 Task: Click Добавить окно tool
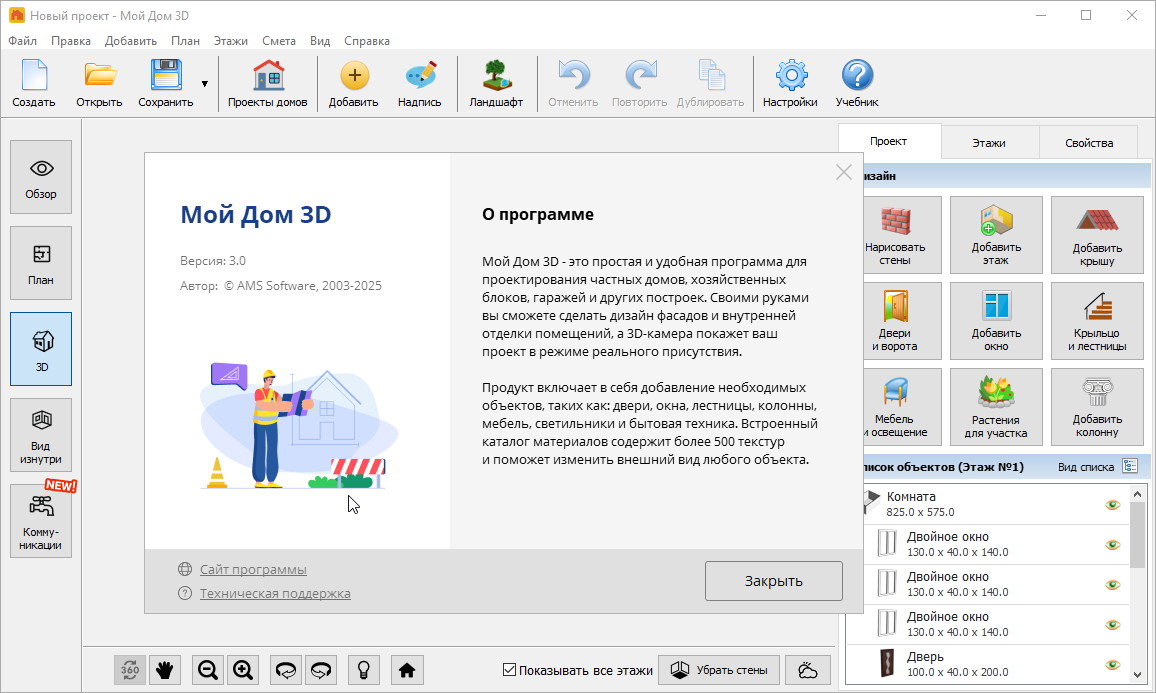[996, 321]
